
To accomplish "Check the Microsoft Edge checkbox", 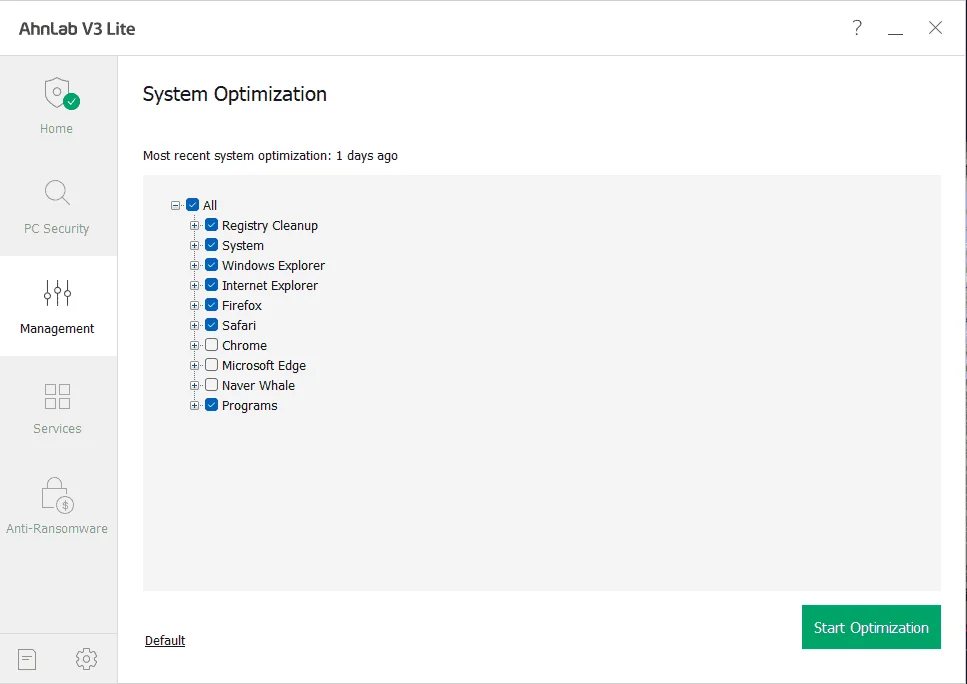I will tap(212, 365).
